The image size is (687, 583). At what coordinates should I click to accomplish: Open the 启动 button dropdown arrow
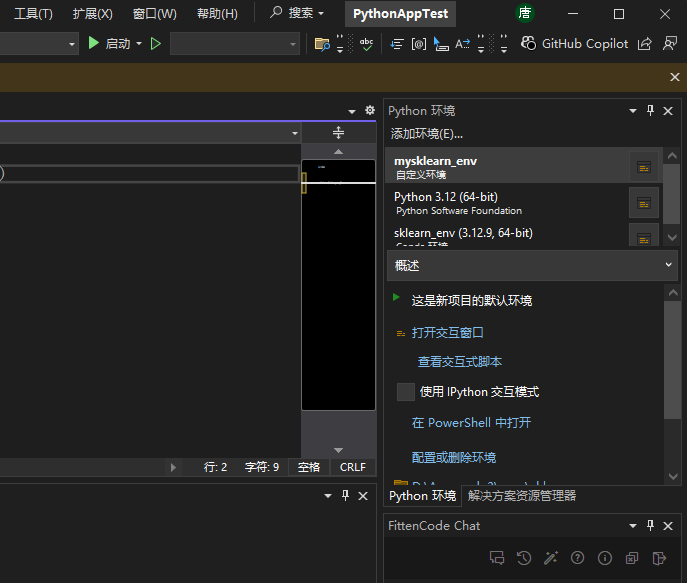coord(139,43)
